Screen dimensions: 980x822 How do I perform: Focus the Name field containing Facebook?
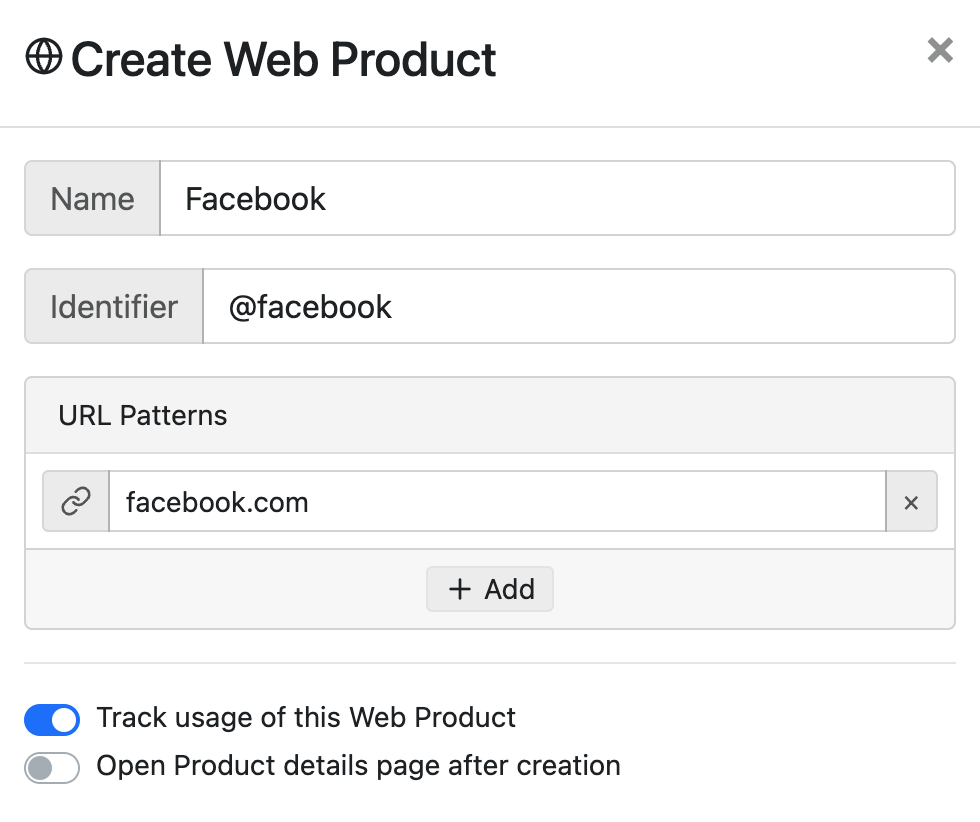tap(558, 199)
